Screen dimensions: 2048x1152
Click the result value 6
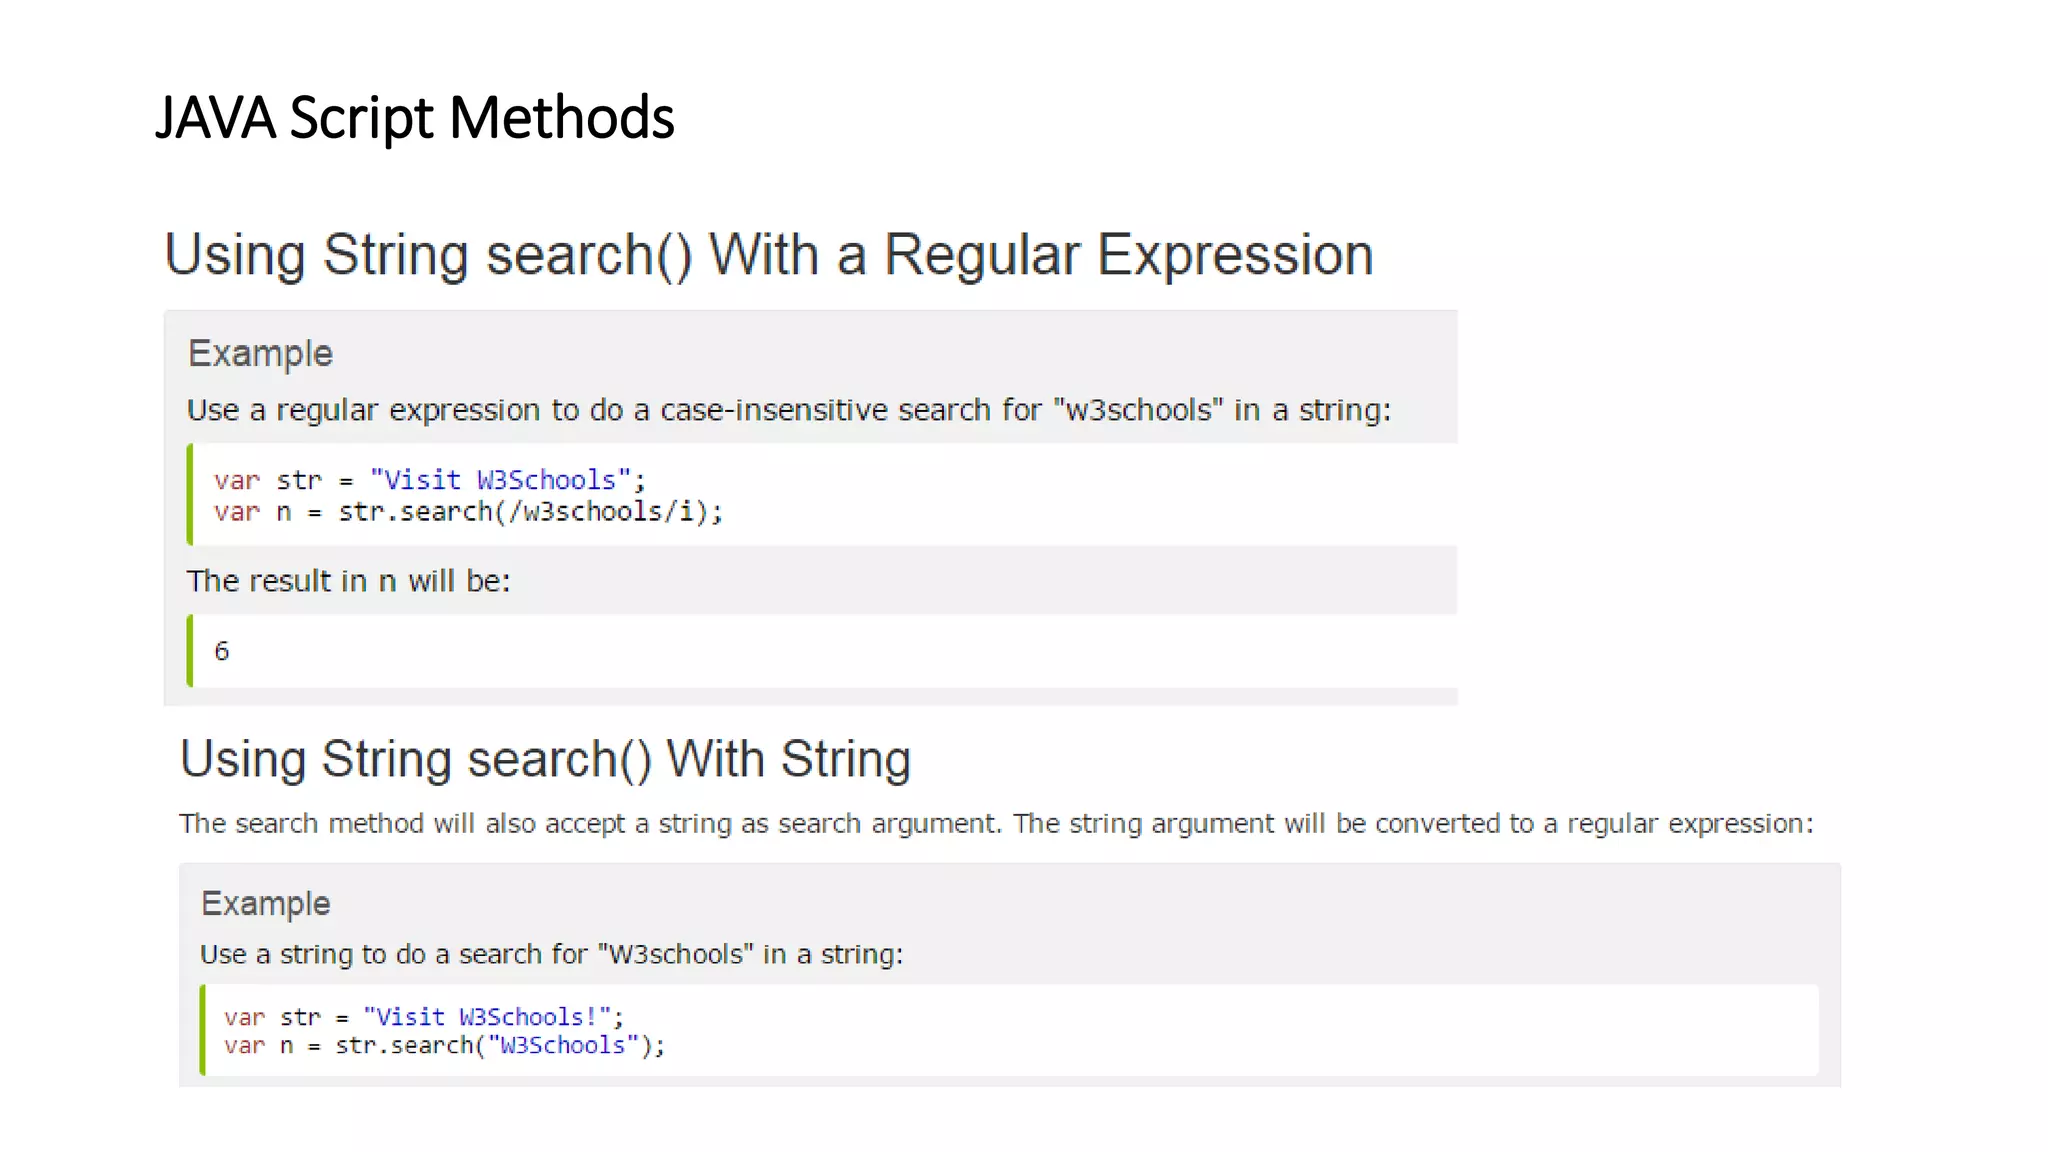222,651
